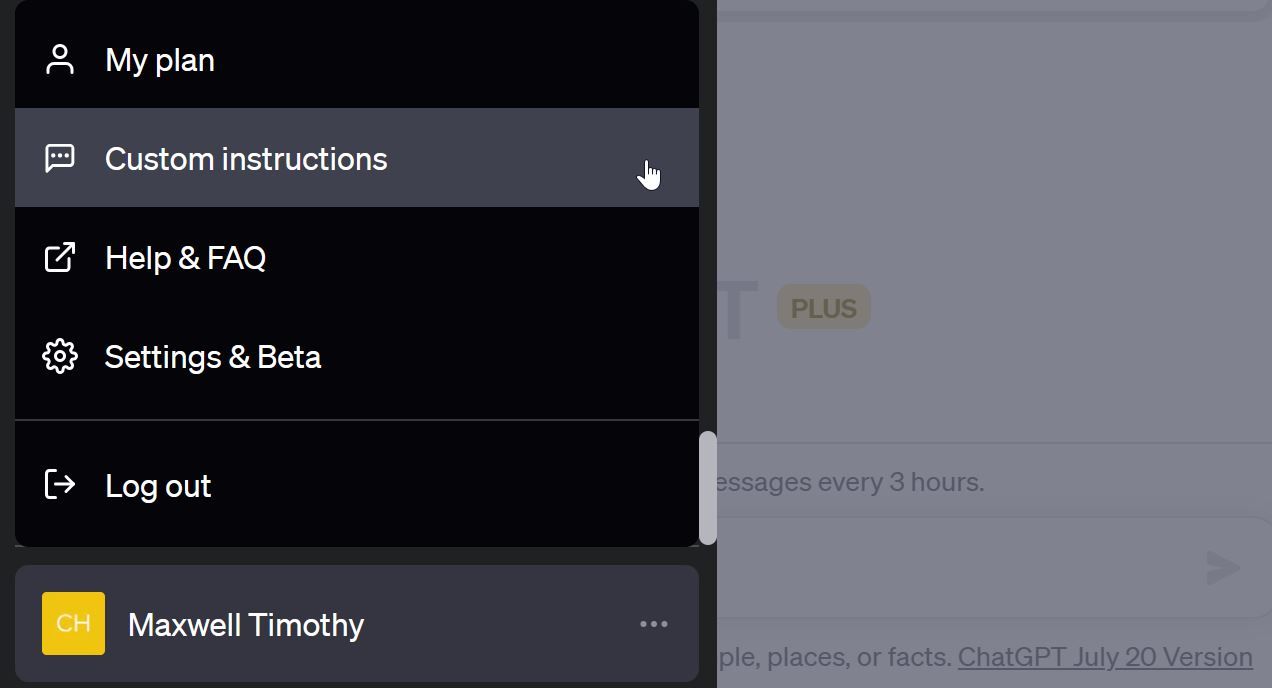Viewport: 1272px width, 688px height.
Task: Click the Custom instructions speech bubble icon
Action: (61, 157)
